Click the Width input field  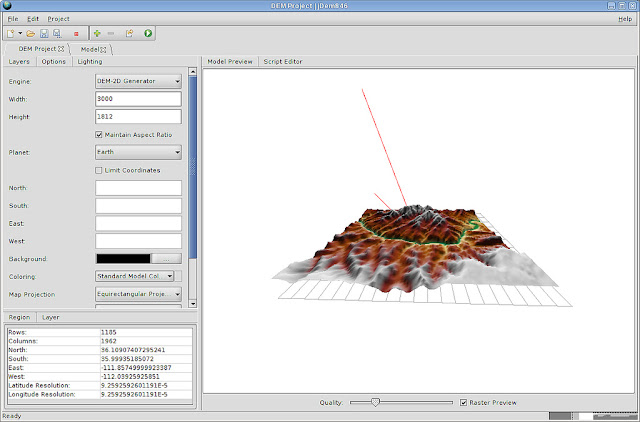coord(138,99)
